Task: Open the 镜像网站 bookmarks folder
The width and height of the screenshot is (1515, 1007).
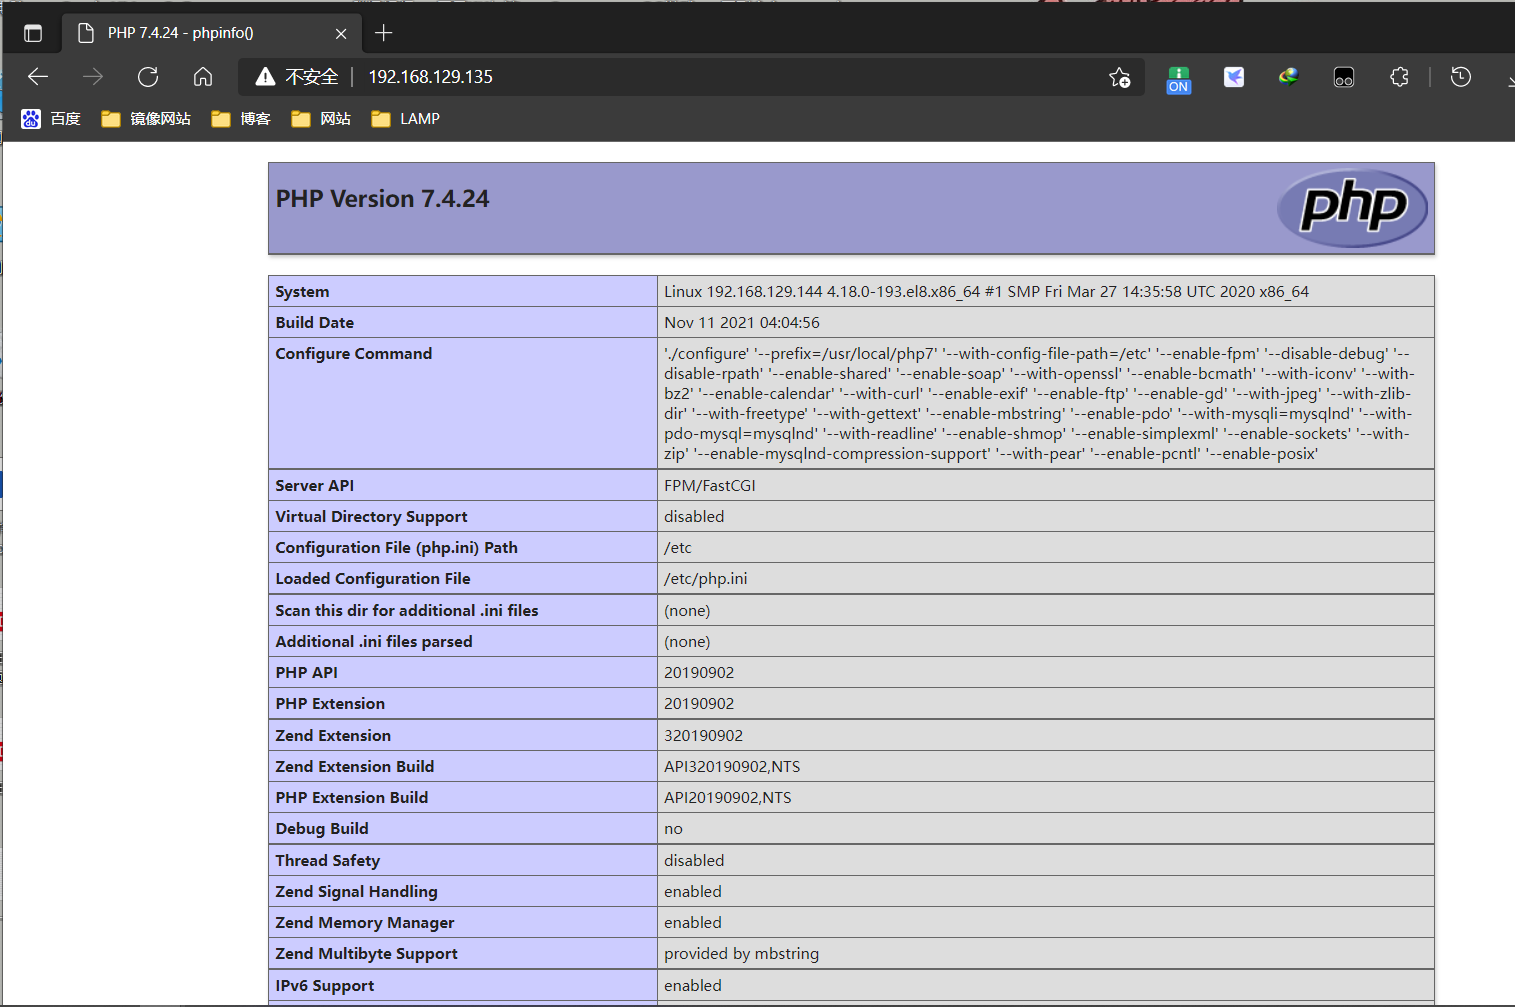Action: coord(146,119)
